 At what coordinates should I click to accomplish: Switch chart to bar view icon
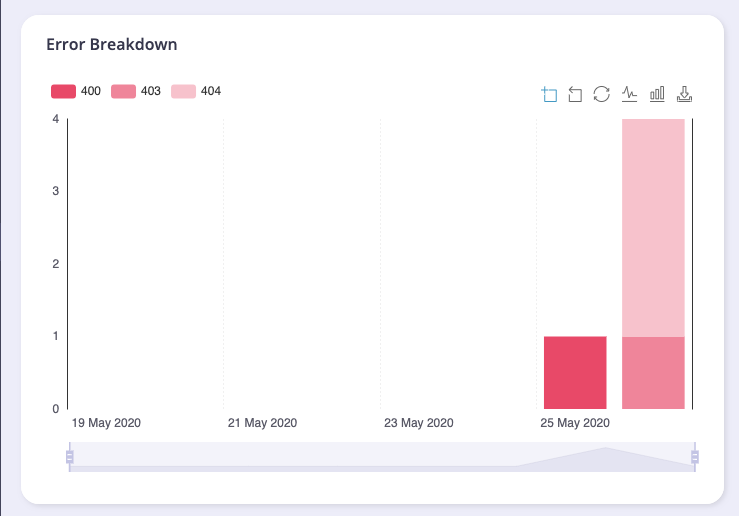tap(657, 94)
